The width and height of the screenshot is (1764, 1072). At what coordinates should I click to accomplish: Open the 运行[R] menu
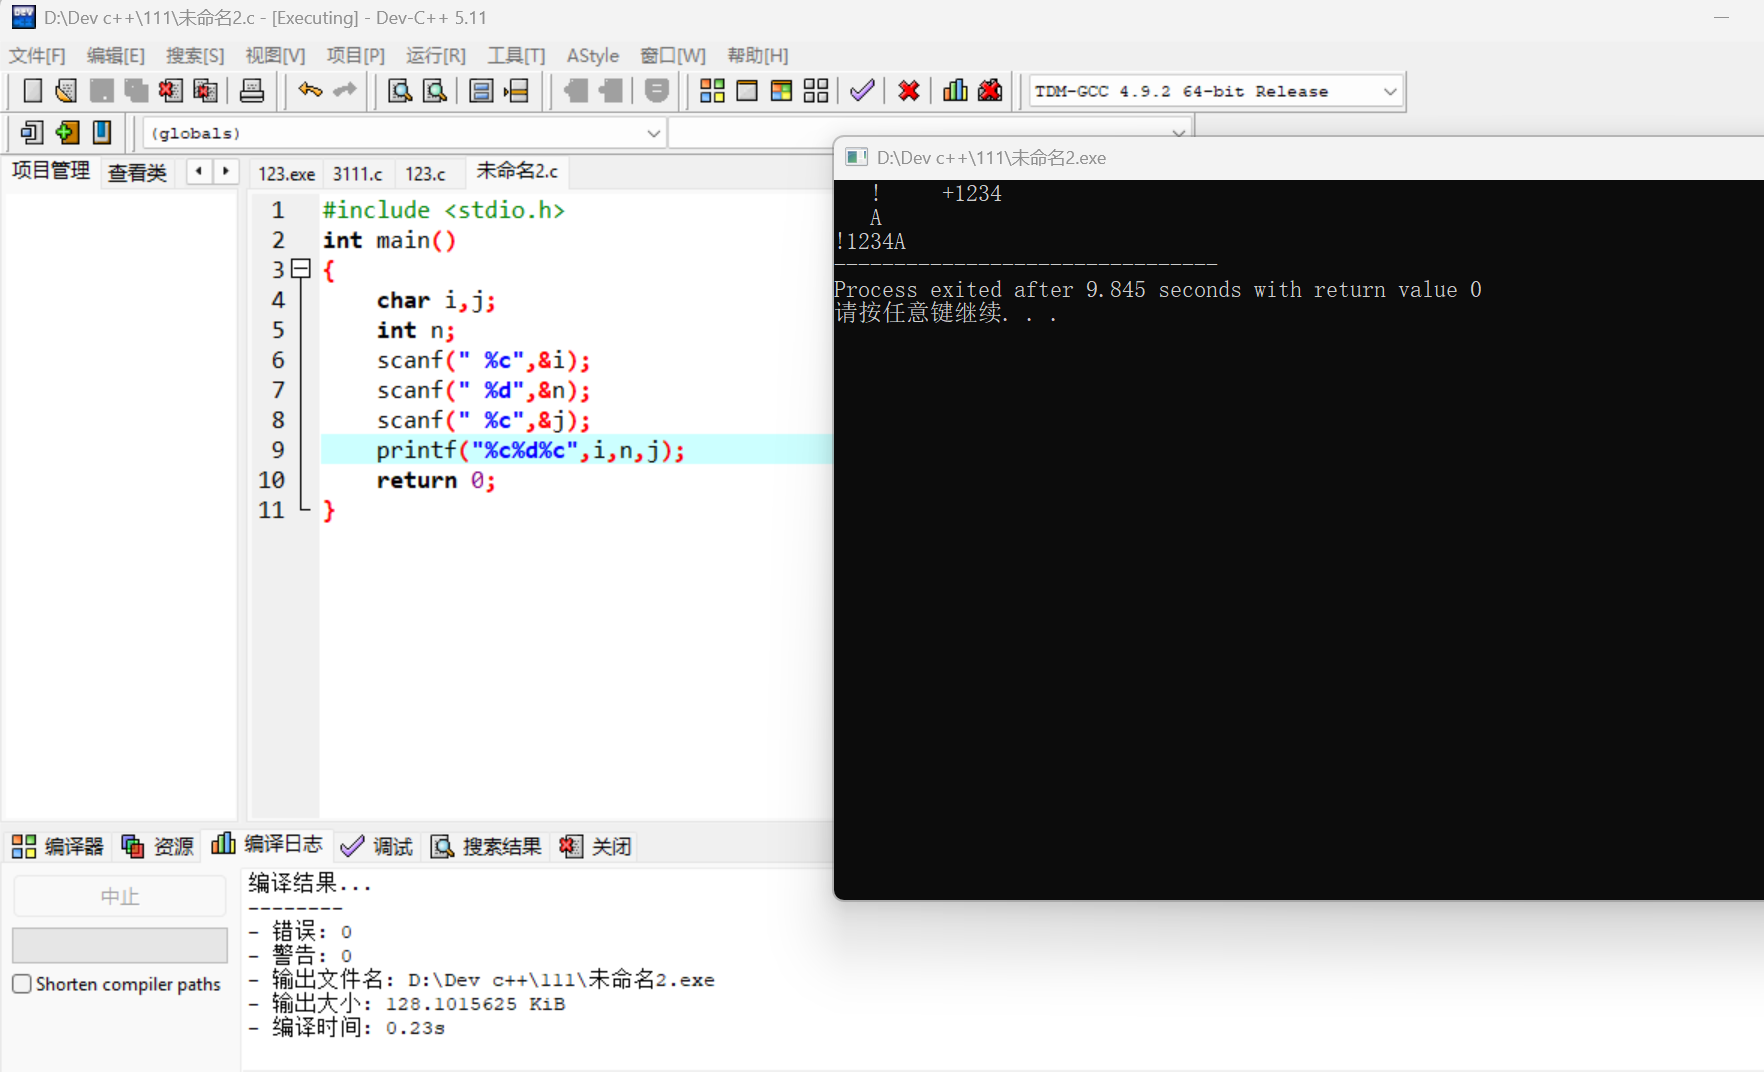436,55
